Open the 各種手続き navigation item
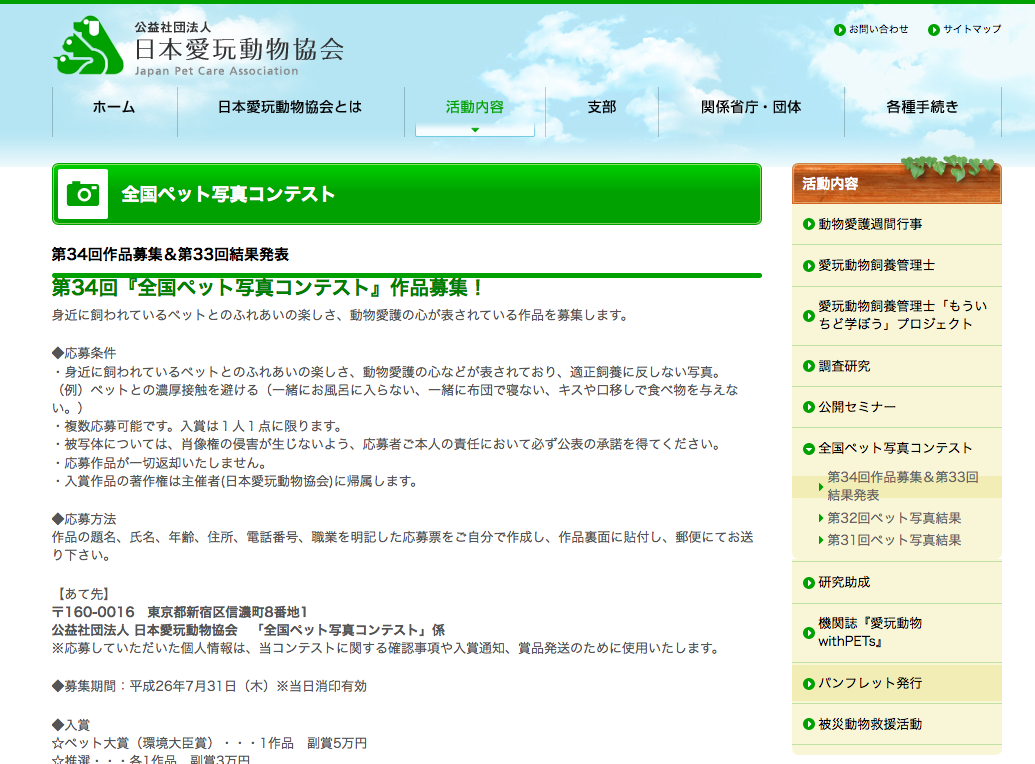This screenshot has height=764, width=1035. pyautogui.click(x=922, y=107)
